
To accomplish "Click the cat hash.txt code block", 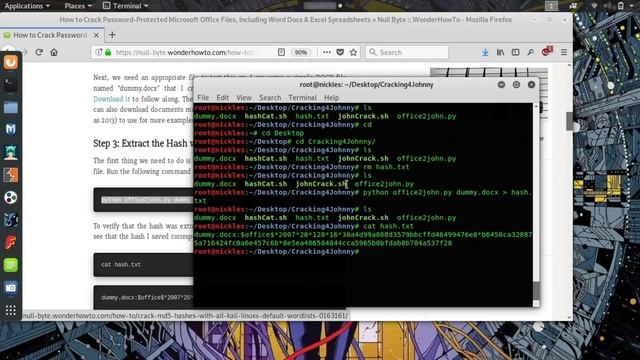I will [143, 264].
